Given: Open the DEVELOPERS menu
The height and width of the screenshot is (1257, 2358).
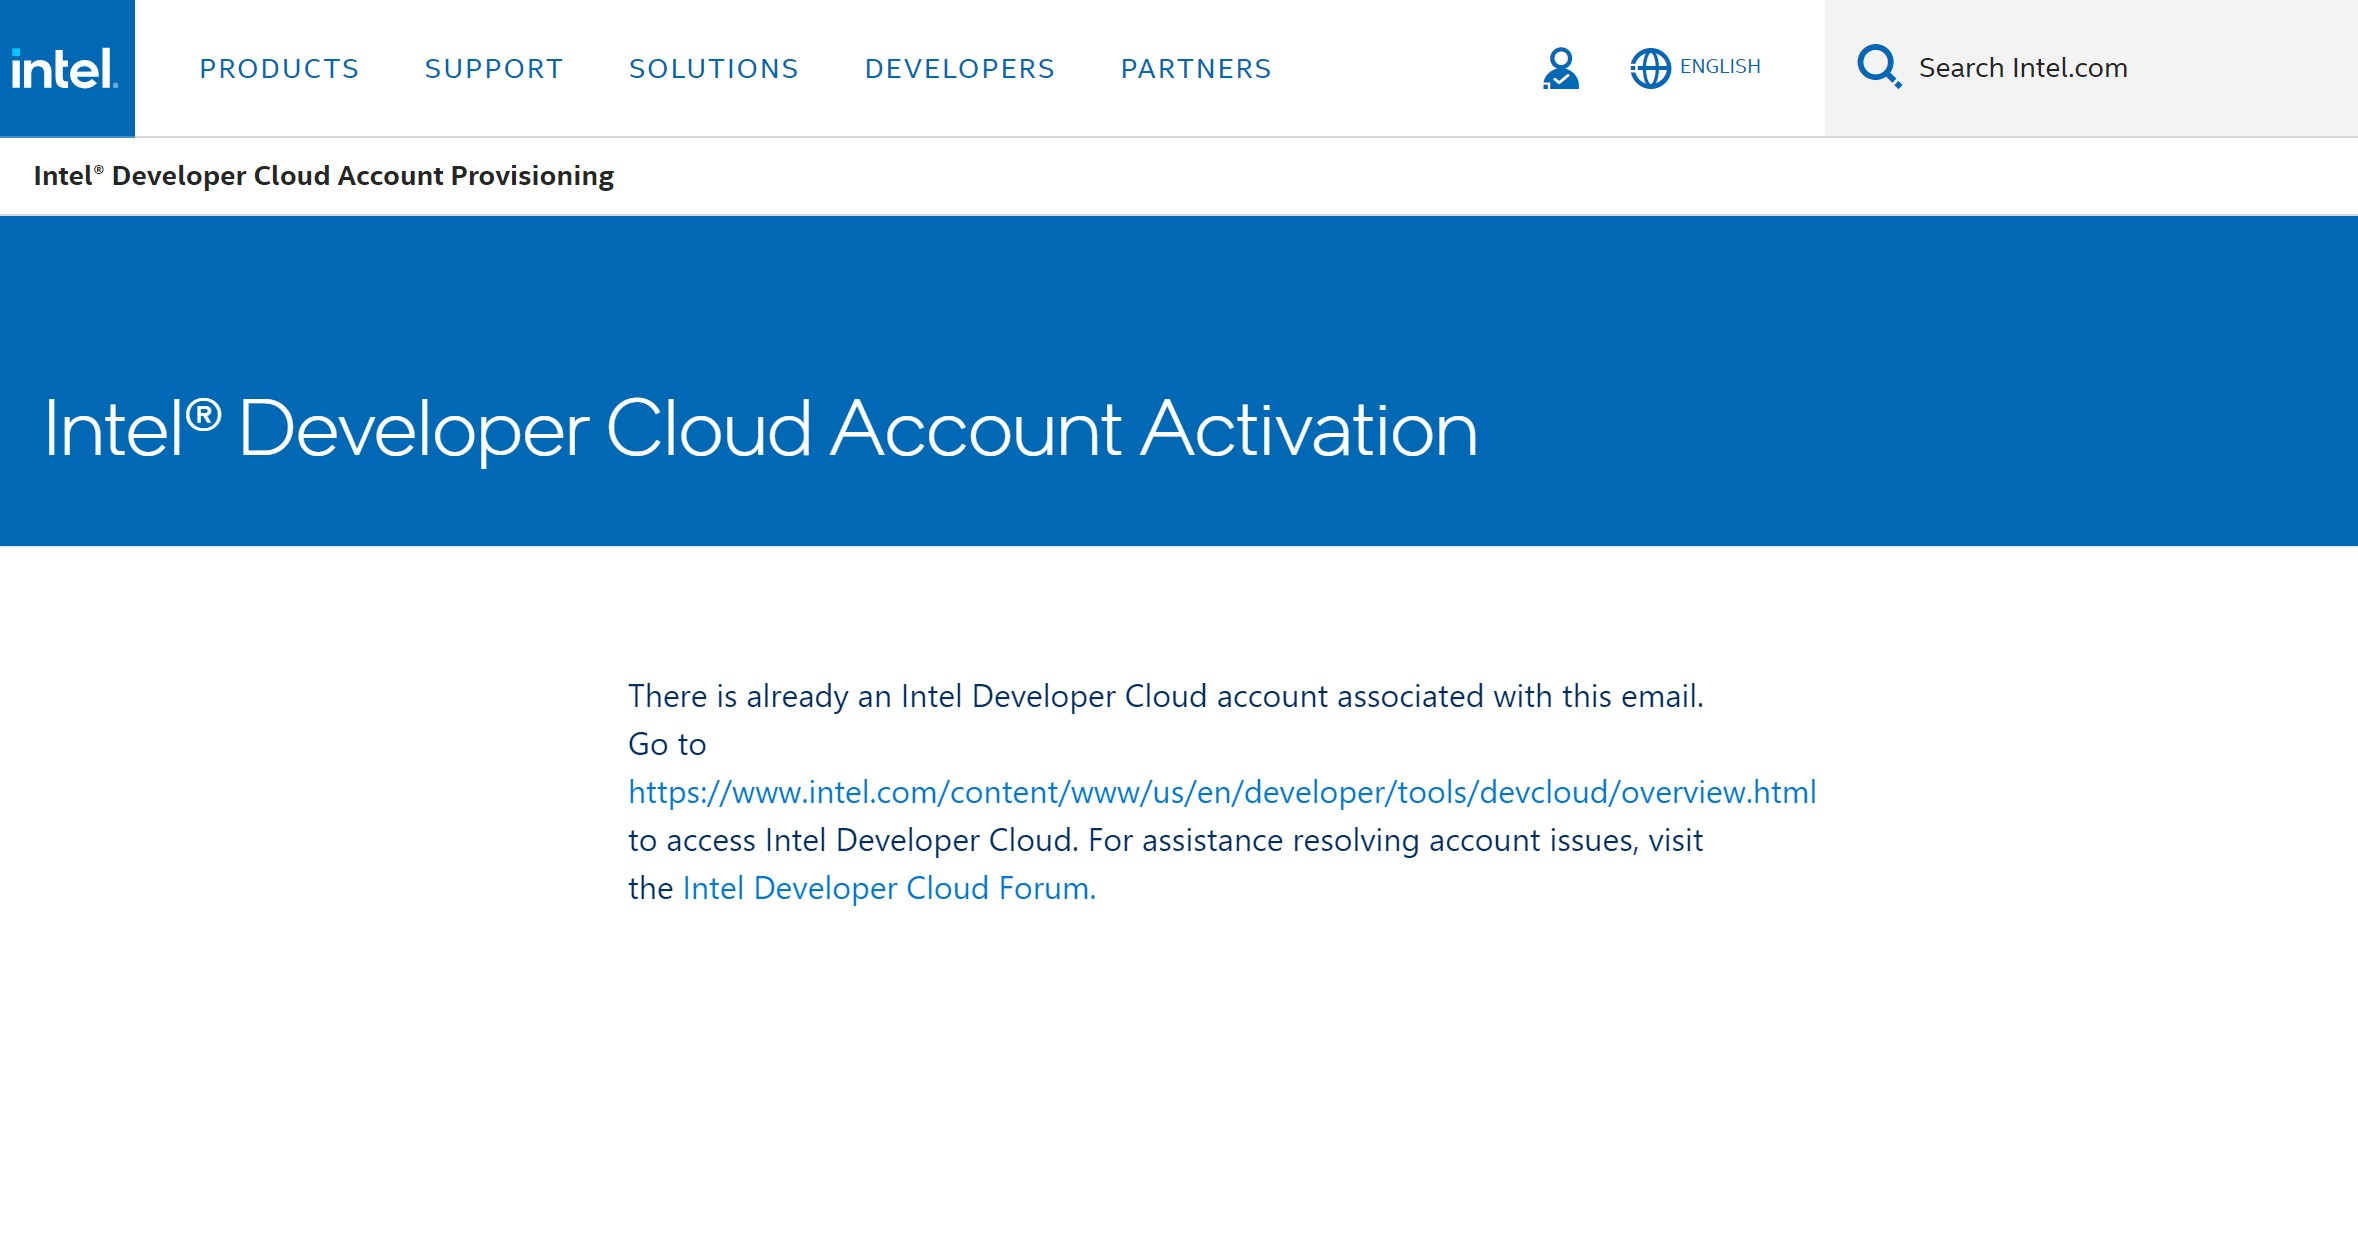Looking at the screenshot, I should click(x=960, y=69).
